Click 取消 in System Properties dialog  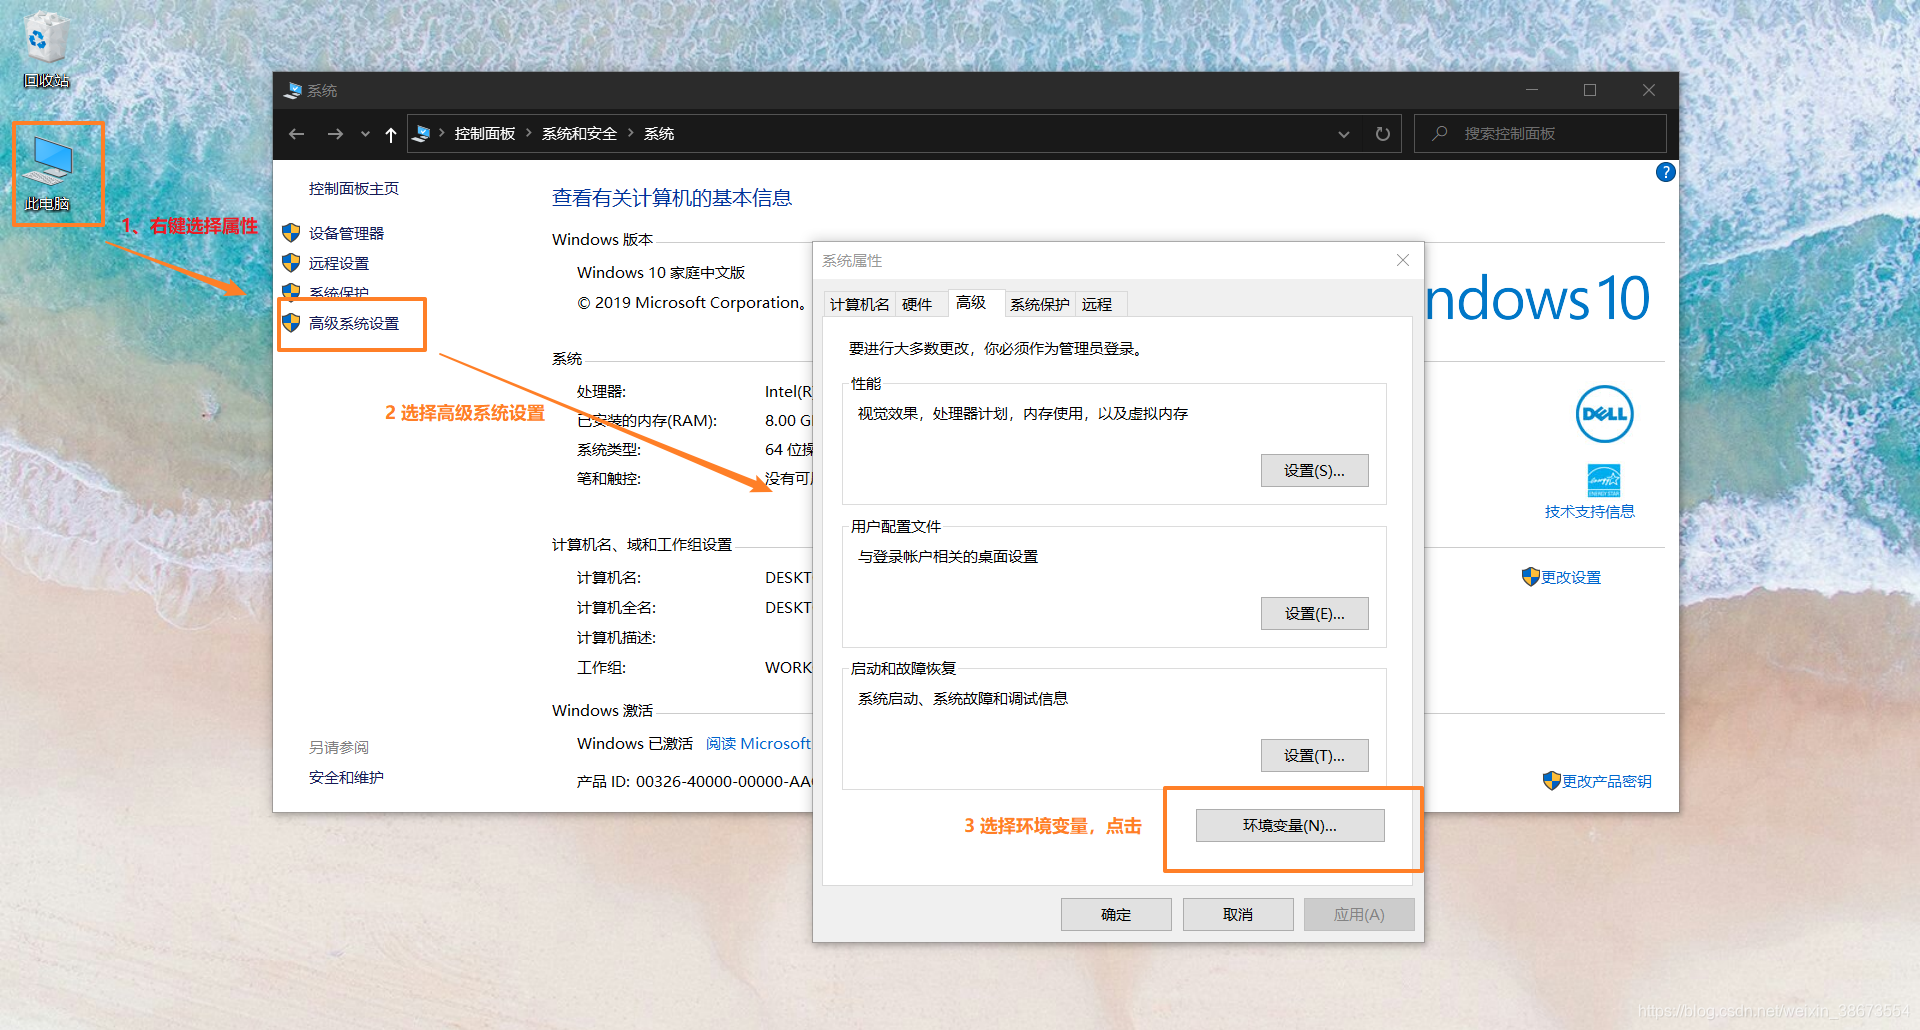pos(1238,915)
